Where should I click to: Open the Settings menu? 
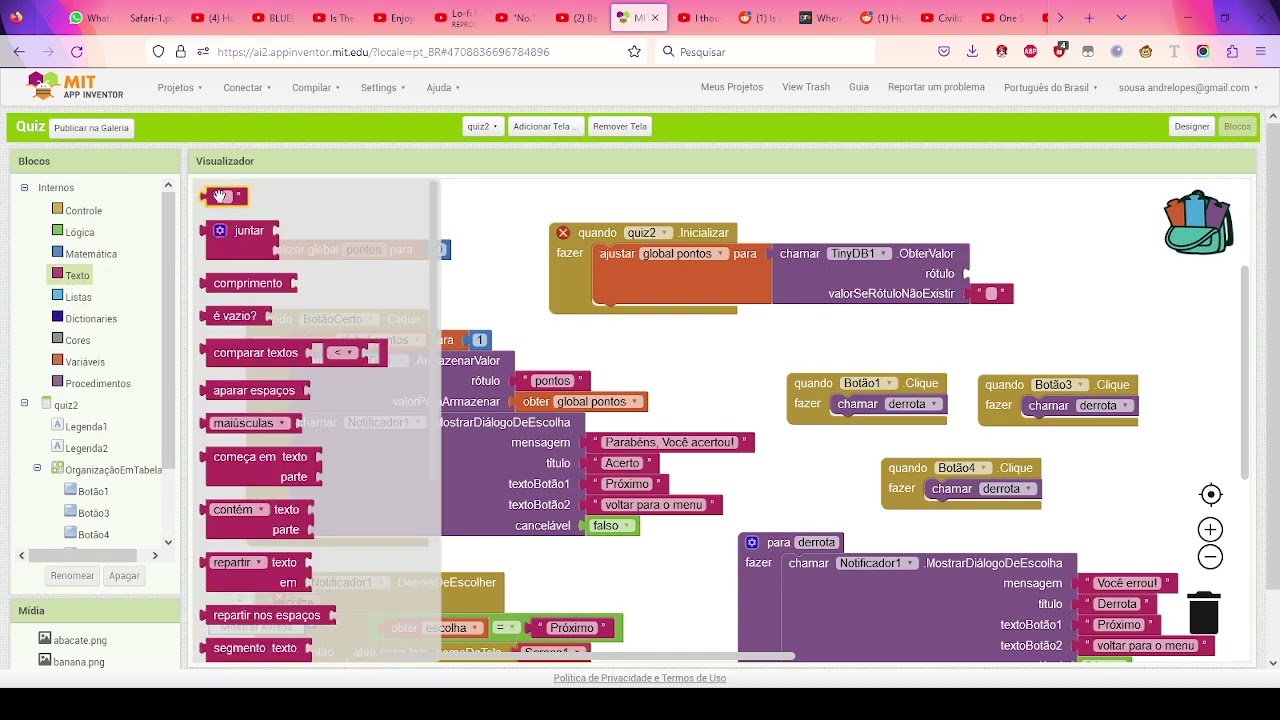pos(383,87)
